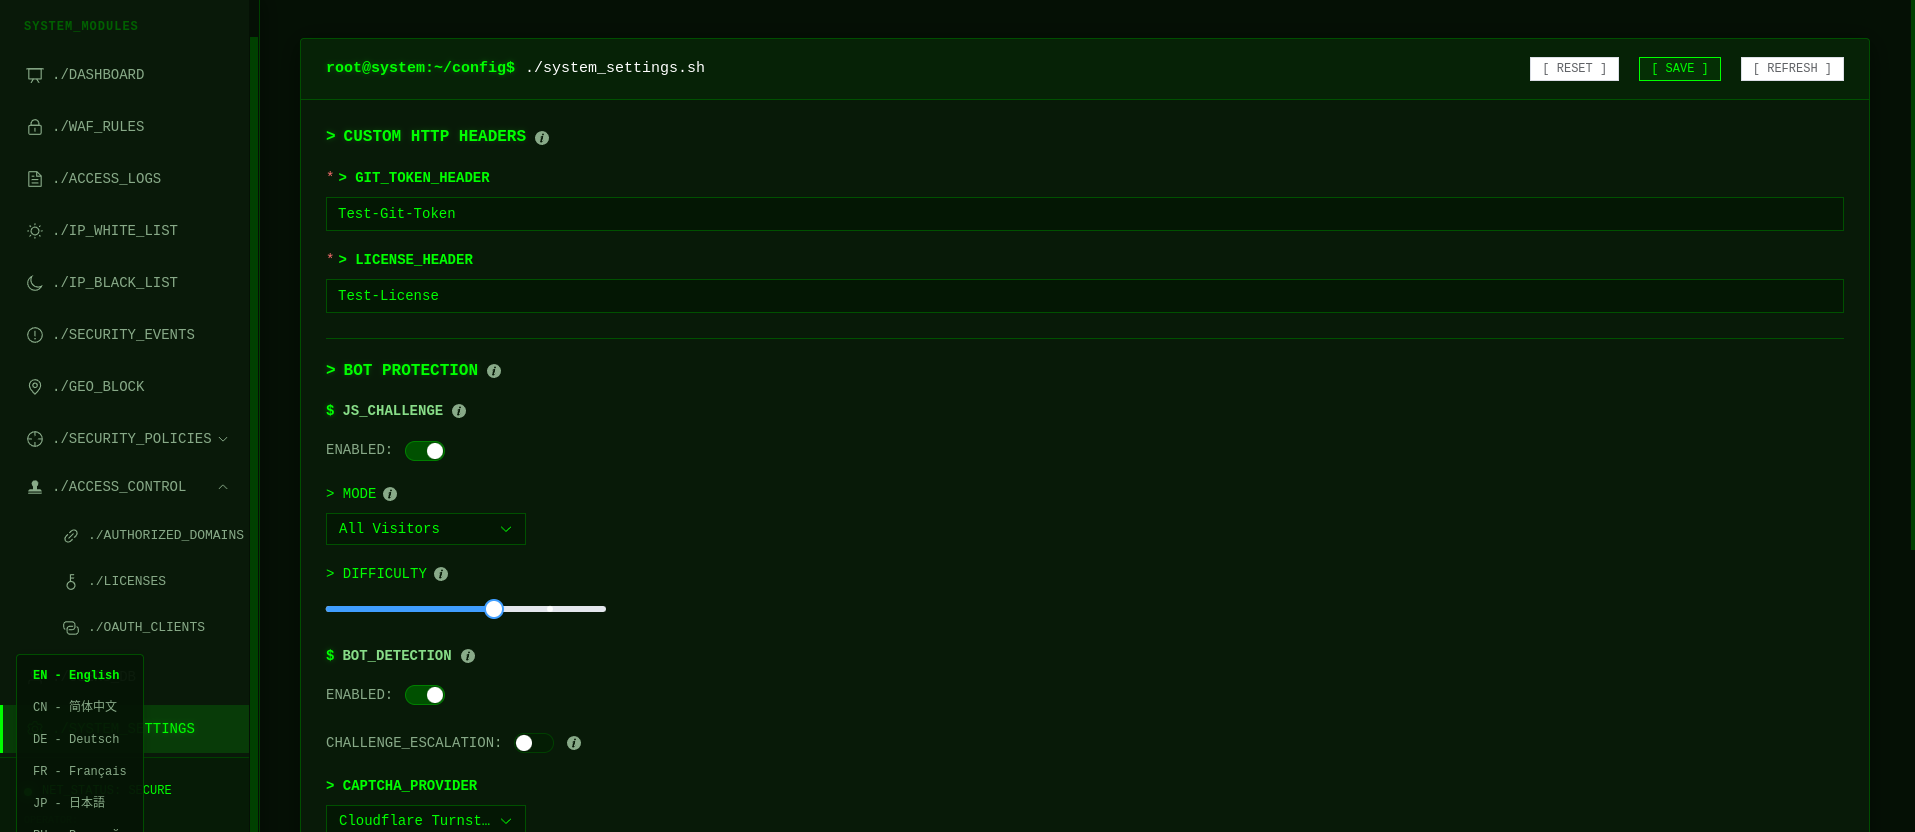Turn off the BOT_DETECTION enabled toggle
The image size is (1915, 832).
click(424, 694)
